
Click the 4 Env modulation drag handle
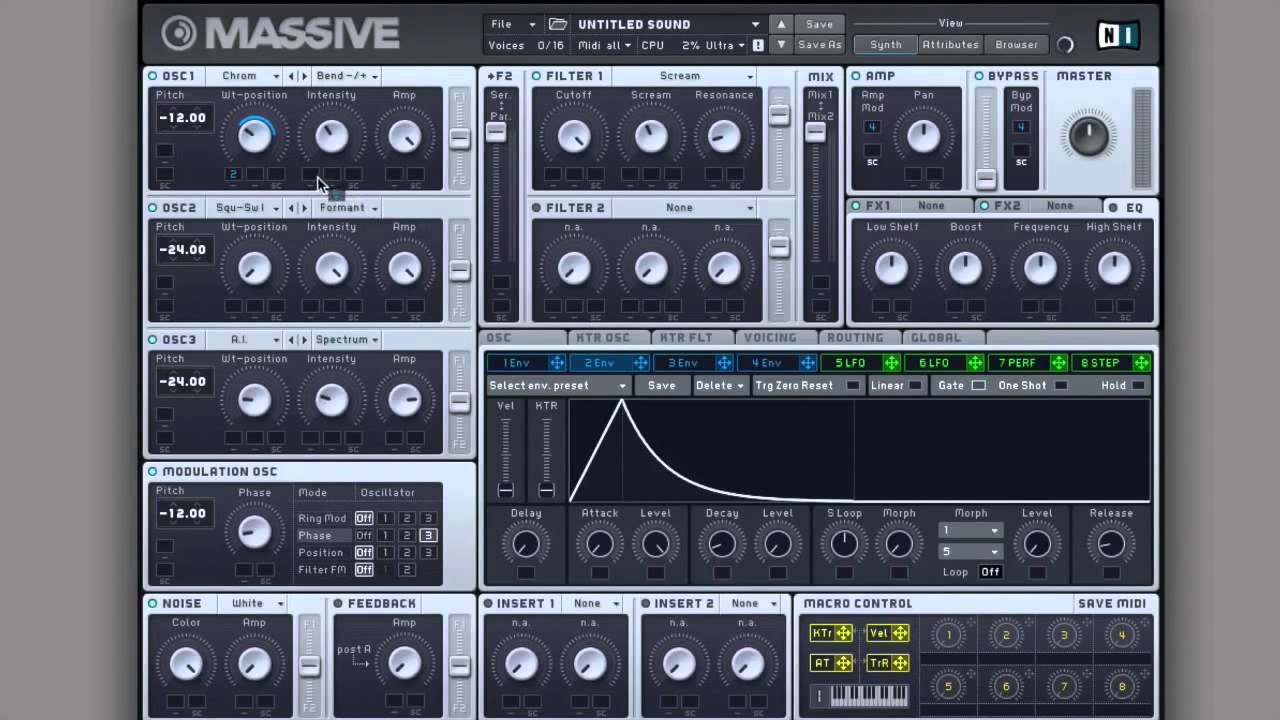pos(807,363)
